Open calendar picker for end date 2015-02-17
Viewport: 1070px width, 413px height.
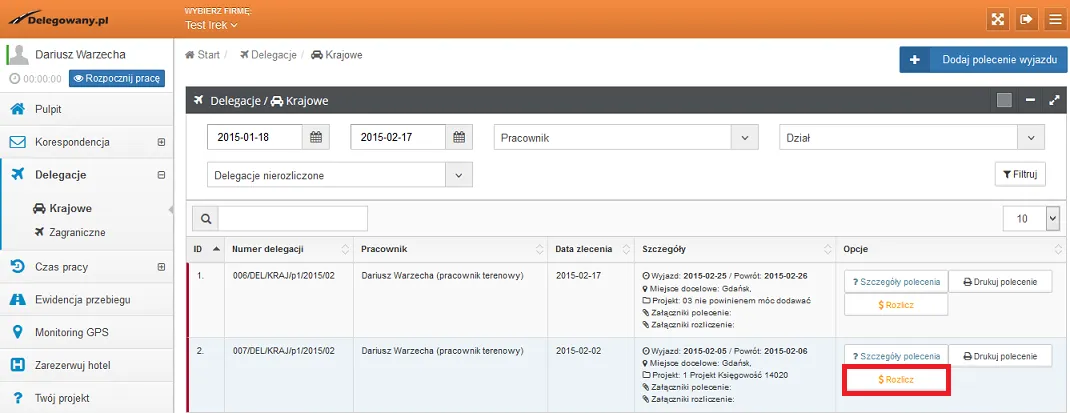pos(459,137)
